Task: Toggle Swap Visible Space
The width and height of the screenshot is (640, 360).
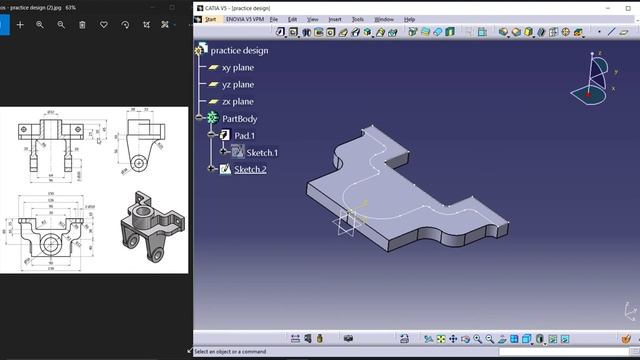Action: (x=565, y=339)
